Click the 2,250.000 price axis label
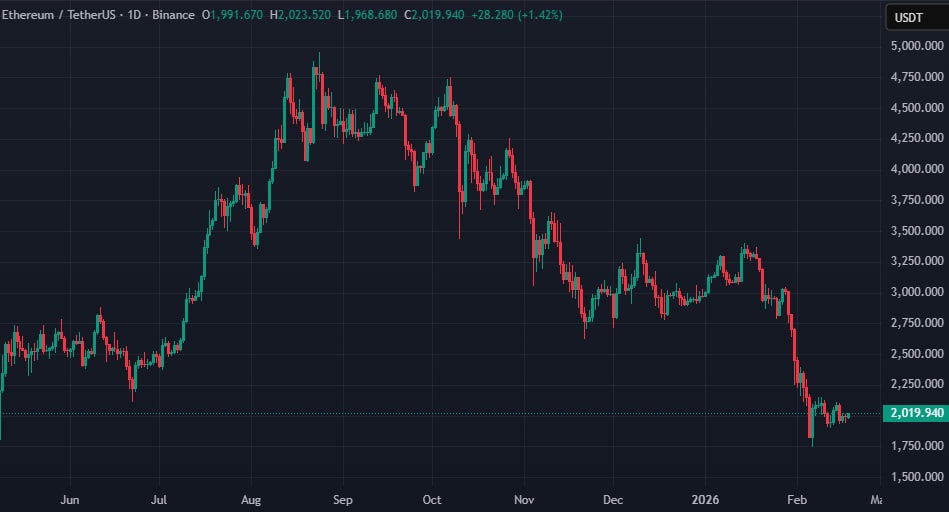This screenshot has height=512, width=949. tap(917, 384)
